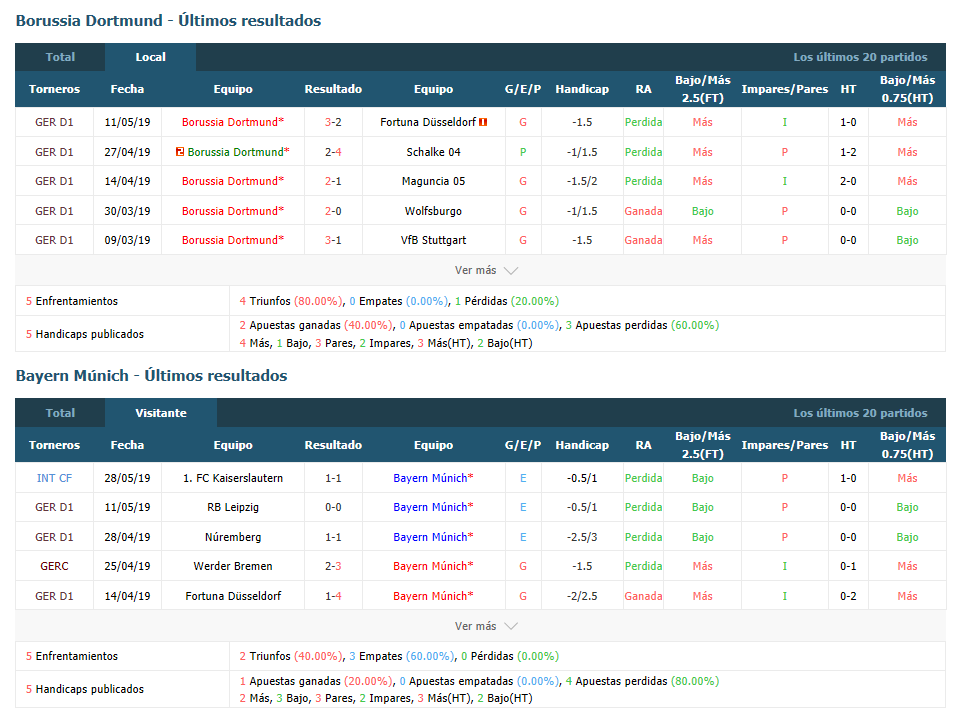Click 3-2 result for 11/05/19 Dortmund match
This screenshot has height=717, width=954.
[x=333, y=122]
